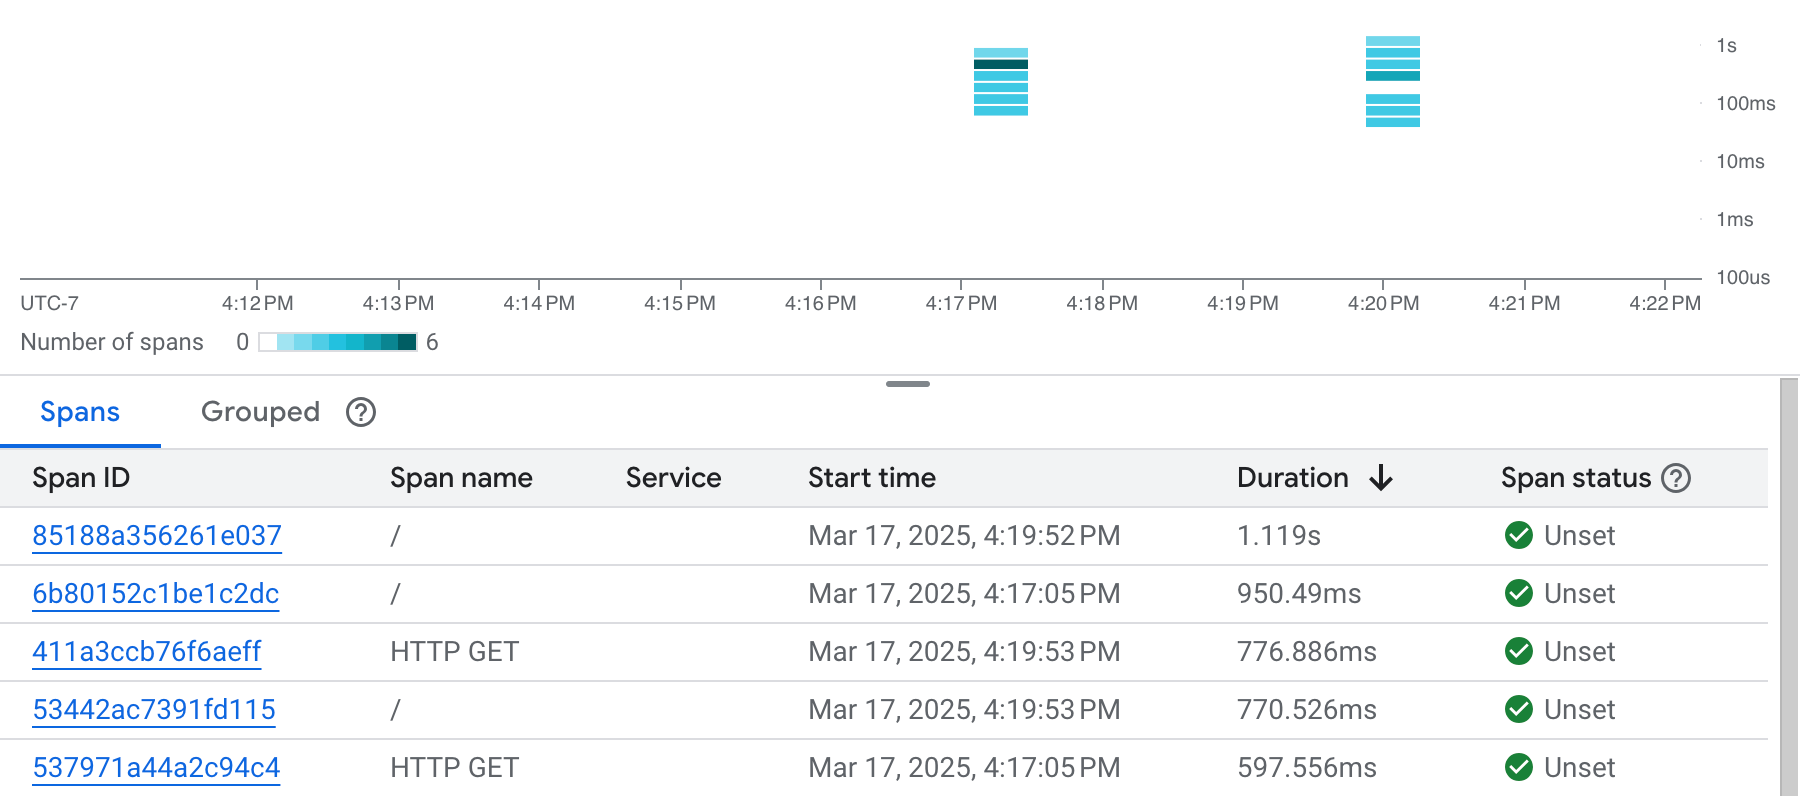Viewport: 1800px width, 796px height.
Task: Click the green check icon for span 85188a356261e037
Action: tap(1519, 536)
